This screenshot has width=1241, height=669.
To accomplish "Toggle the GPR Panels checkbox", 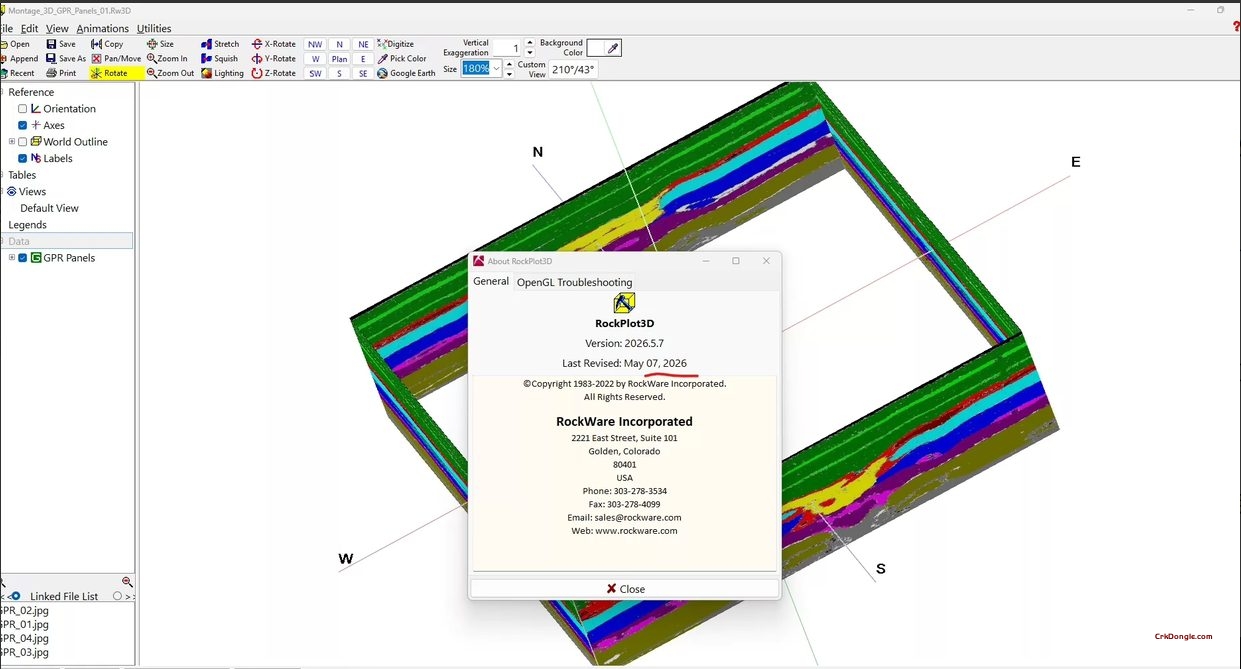I will (x=23, y=258).
